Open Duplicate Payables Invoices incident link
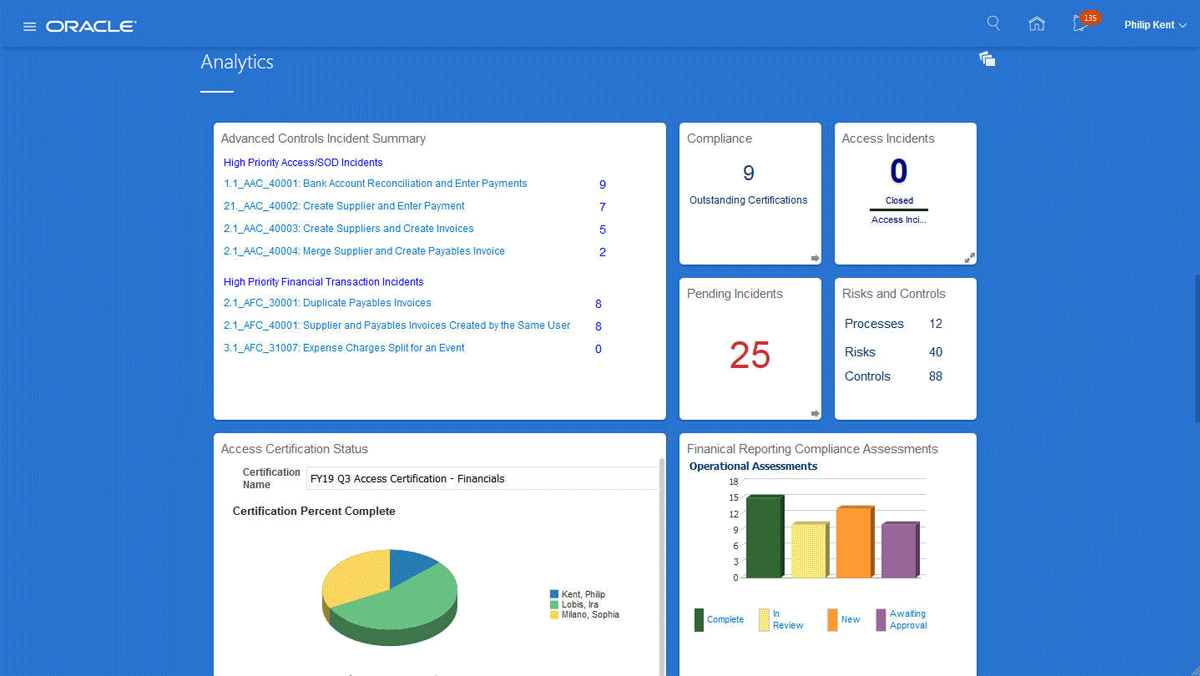 pos(327,303)
